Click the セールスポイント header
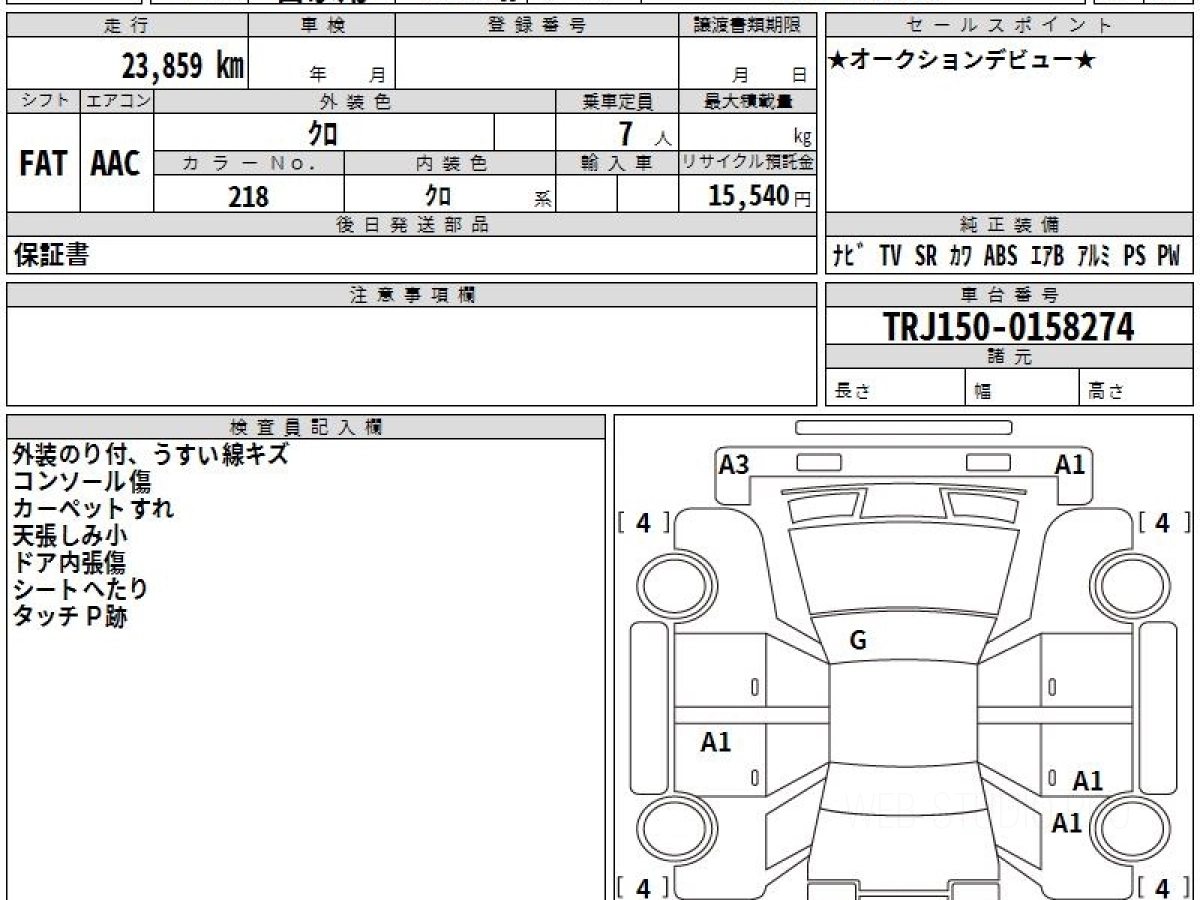Image resolution: width=1200 pixels, height=900 pixels. coord(1010,26)
